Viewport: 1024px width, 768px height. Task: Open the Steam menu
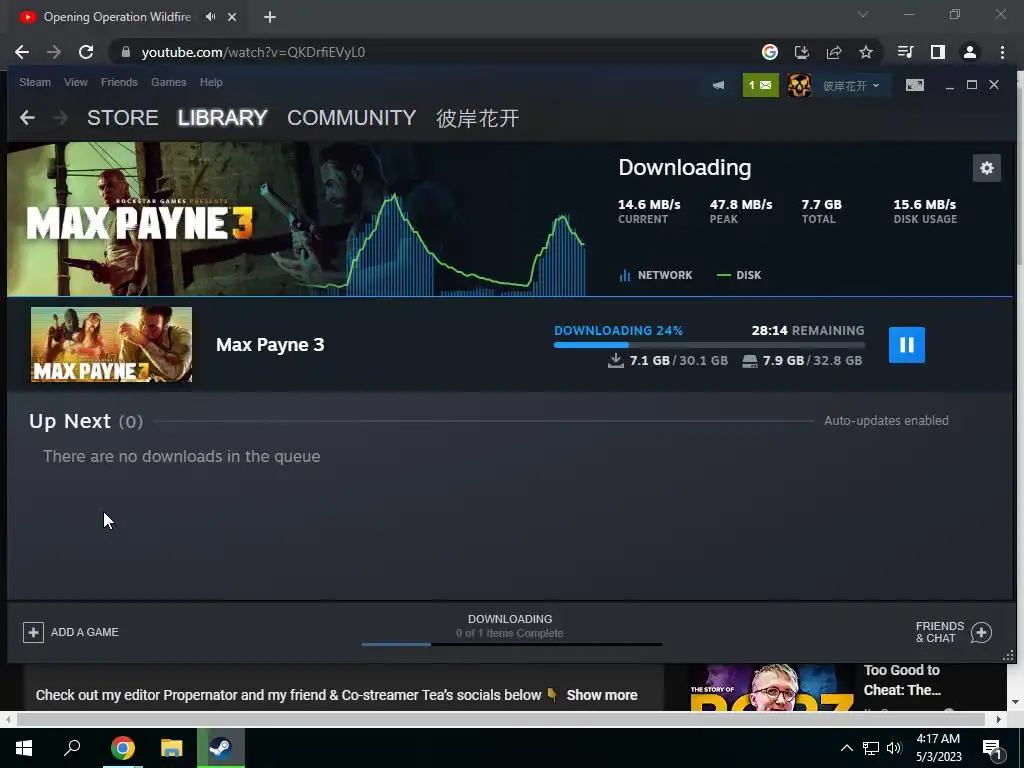click(35, 82)
